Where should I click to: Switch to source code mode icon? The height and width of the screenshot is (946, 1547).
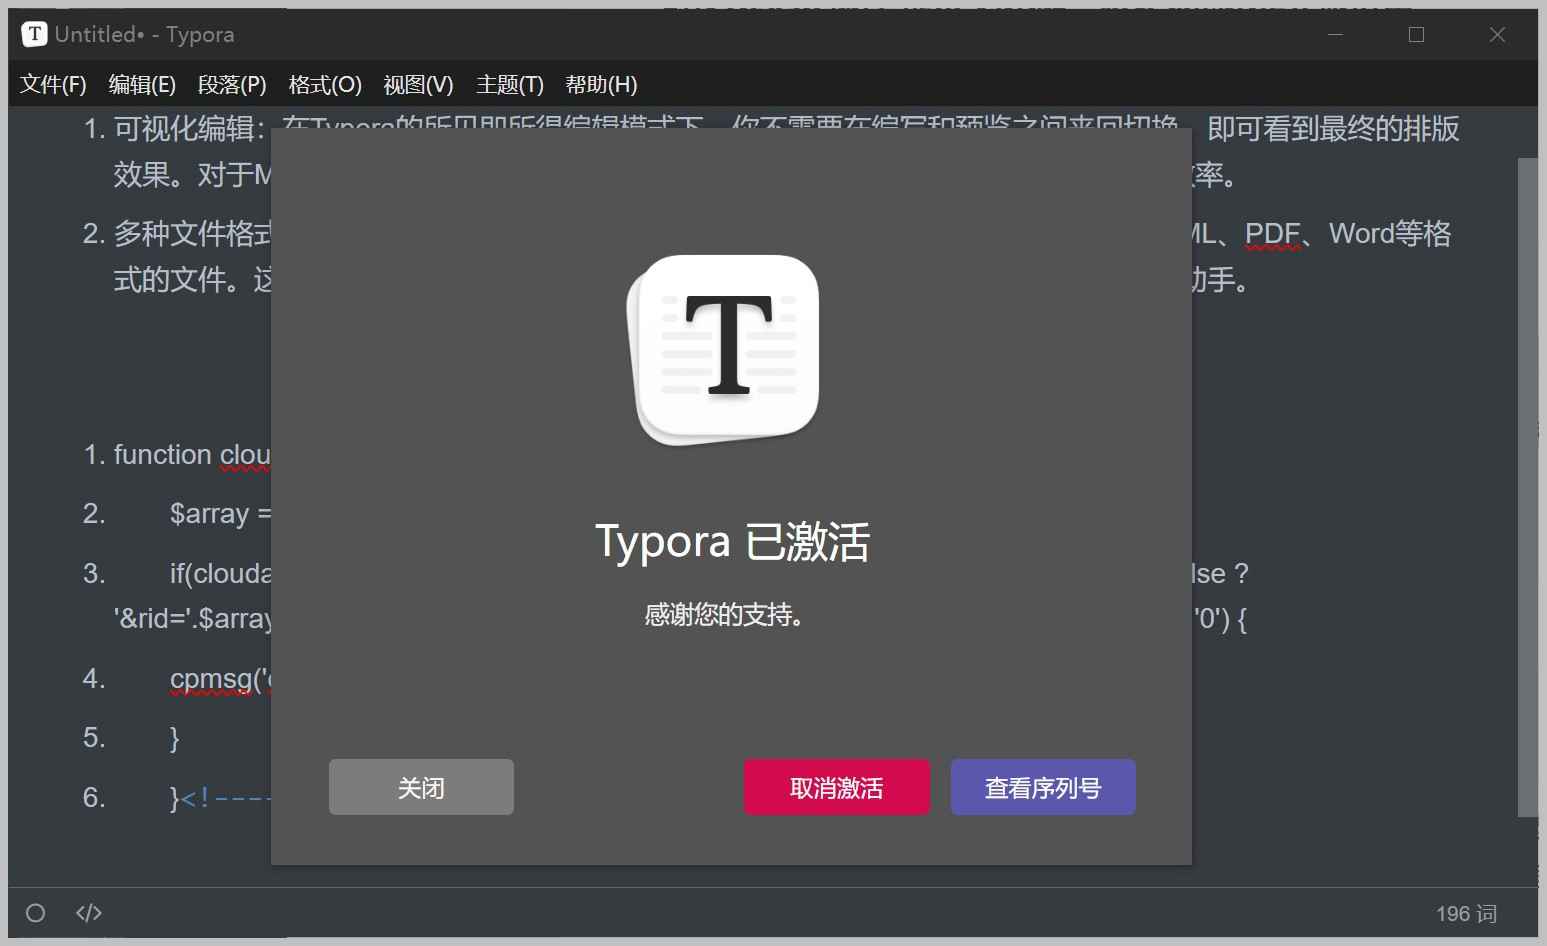pyautogui.click(x=89, y=913)
